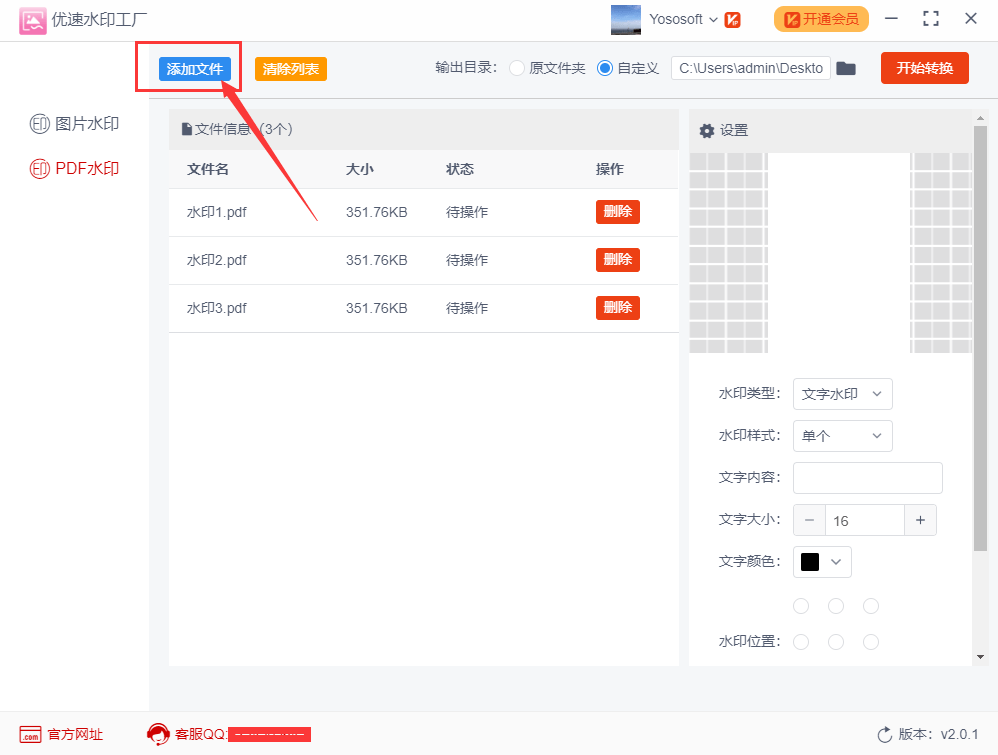Click the 文字内容 text input field
Image resolution: width=998 pixels, height=755 pixels.
[867, 478]
